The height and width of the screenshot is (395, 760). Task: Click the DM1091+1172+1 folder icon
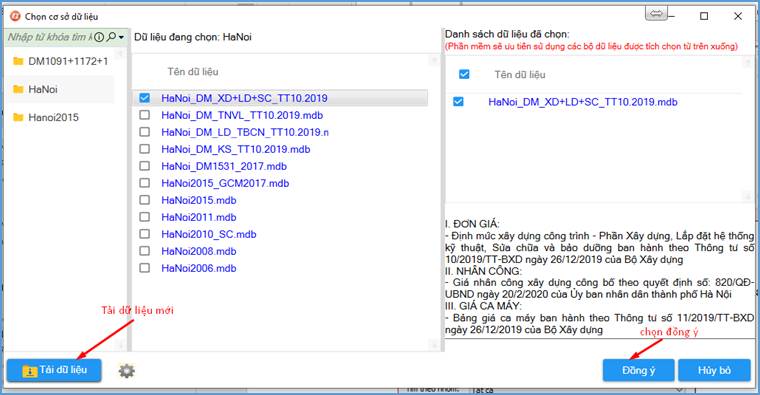click(x=18, y=61)
